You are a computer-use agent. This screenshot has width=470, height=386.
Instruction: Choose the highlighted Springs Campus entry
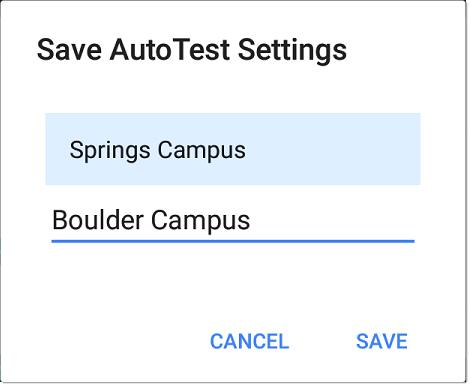[x=233, y=149]
